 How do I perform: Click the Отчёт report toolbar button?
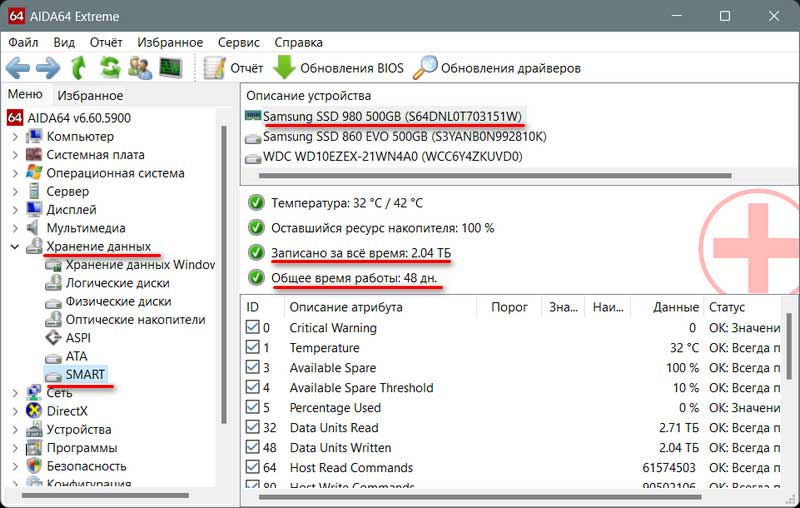pos(233,68)
